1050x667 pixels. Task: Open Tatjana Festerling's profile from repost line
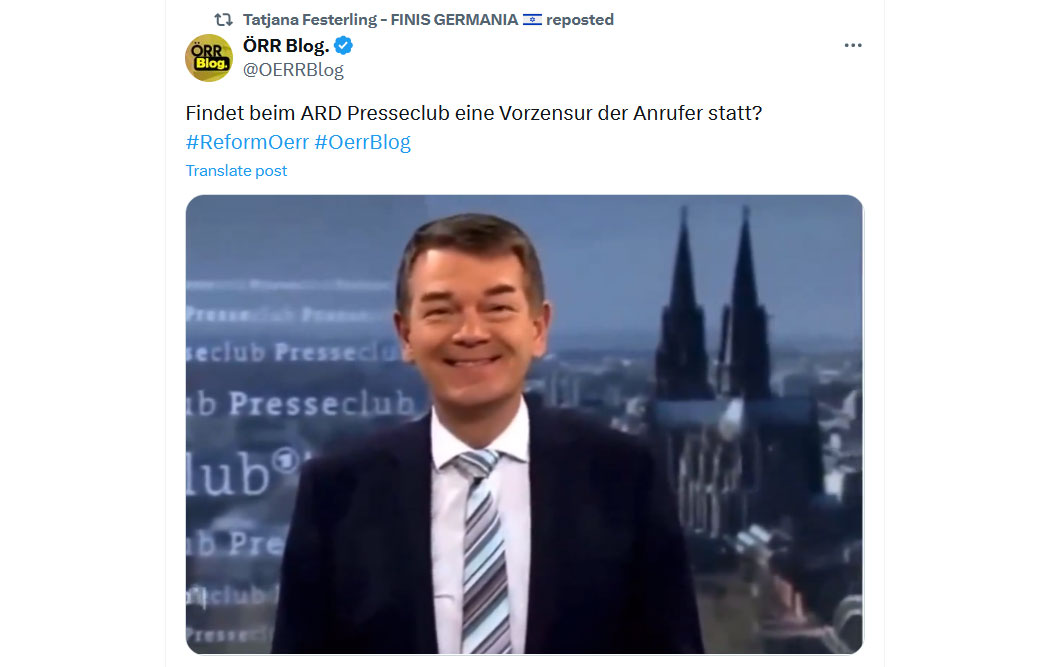point(380,20)
